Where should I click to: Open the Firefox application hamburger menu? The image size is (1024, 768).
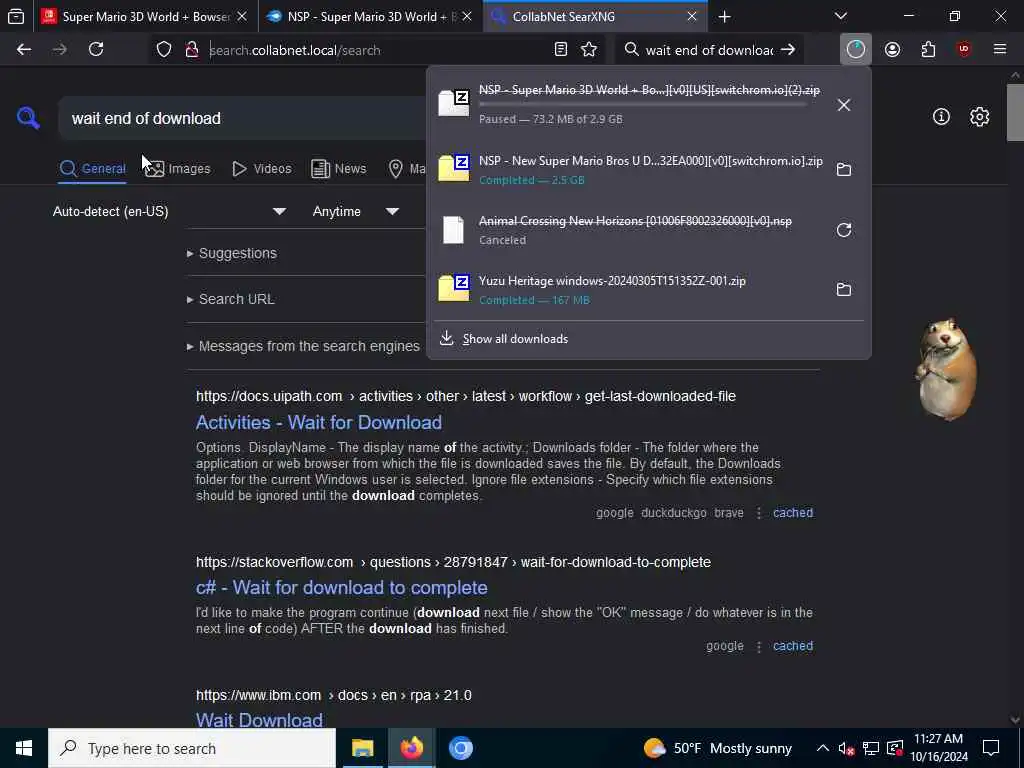pos(1000,50)
